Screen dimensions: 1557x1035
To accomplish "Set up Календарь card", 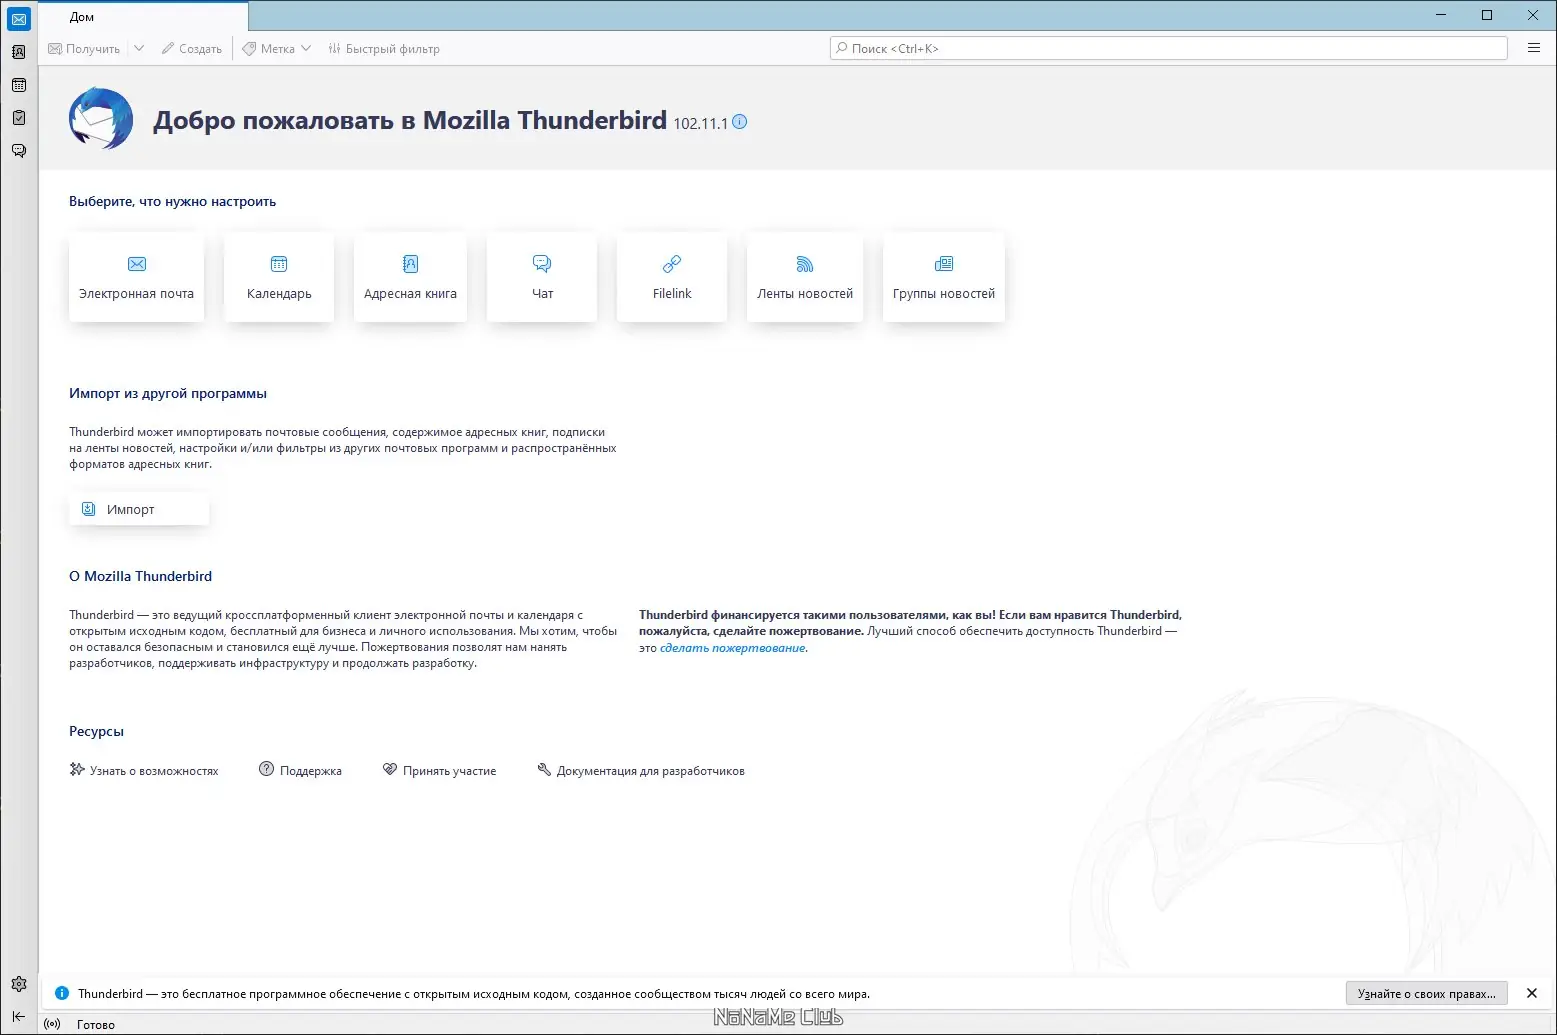I will click(x=279, y=277).
